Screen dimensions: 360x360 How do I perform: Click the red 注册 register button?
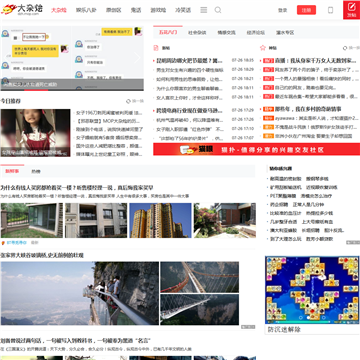coord(306,10)
